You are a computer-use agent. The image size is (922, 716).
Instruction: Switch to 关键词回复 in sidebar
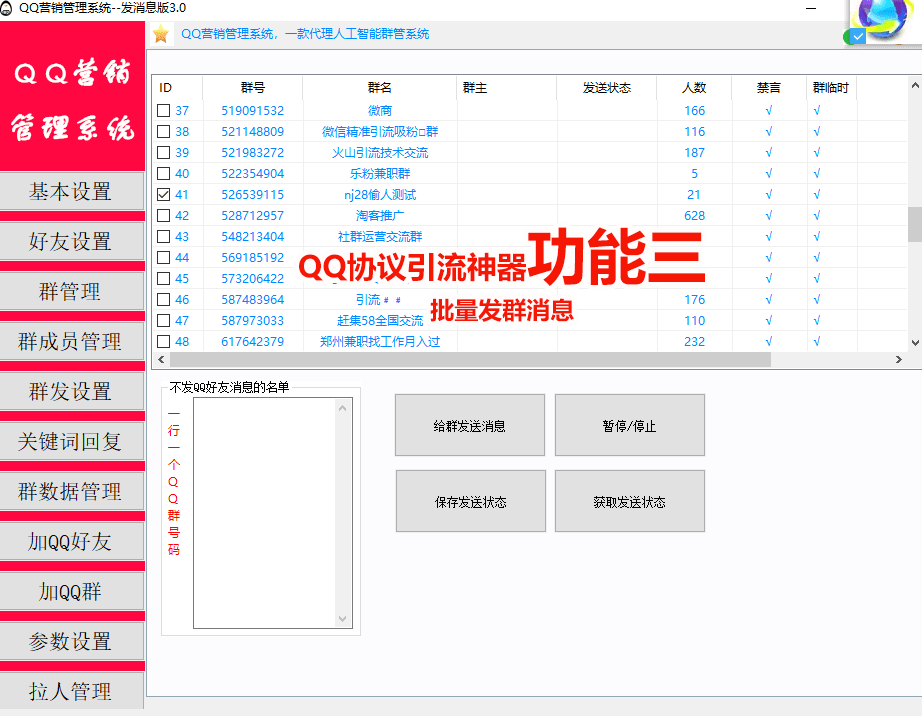71,442
